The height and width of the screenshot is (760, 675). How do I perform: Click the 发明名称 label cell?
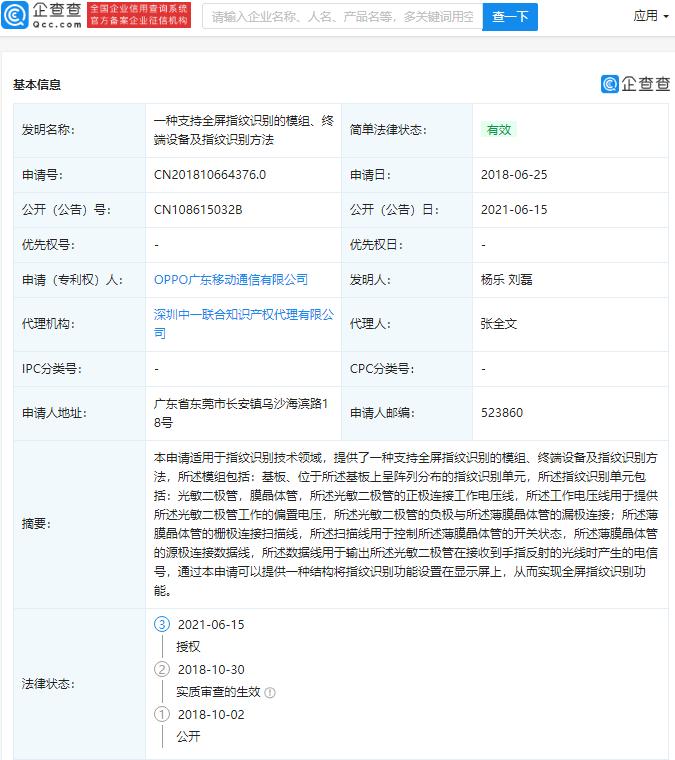(79, 130)
